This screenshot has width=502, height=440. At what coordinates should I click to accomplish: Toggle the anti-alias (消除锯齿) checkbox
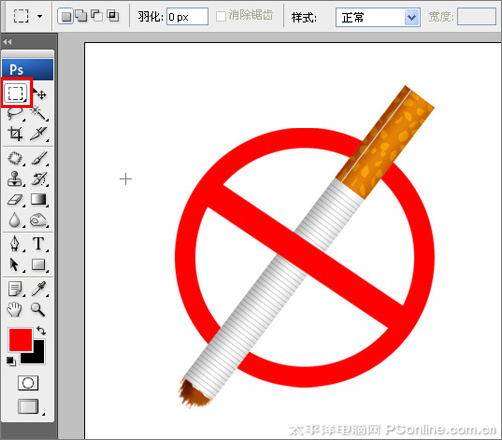point(221,16)
